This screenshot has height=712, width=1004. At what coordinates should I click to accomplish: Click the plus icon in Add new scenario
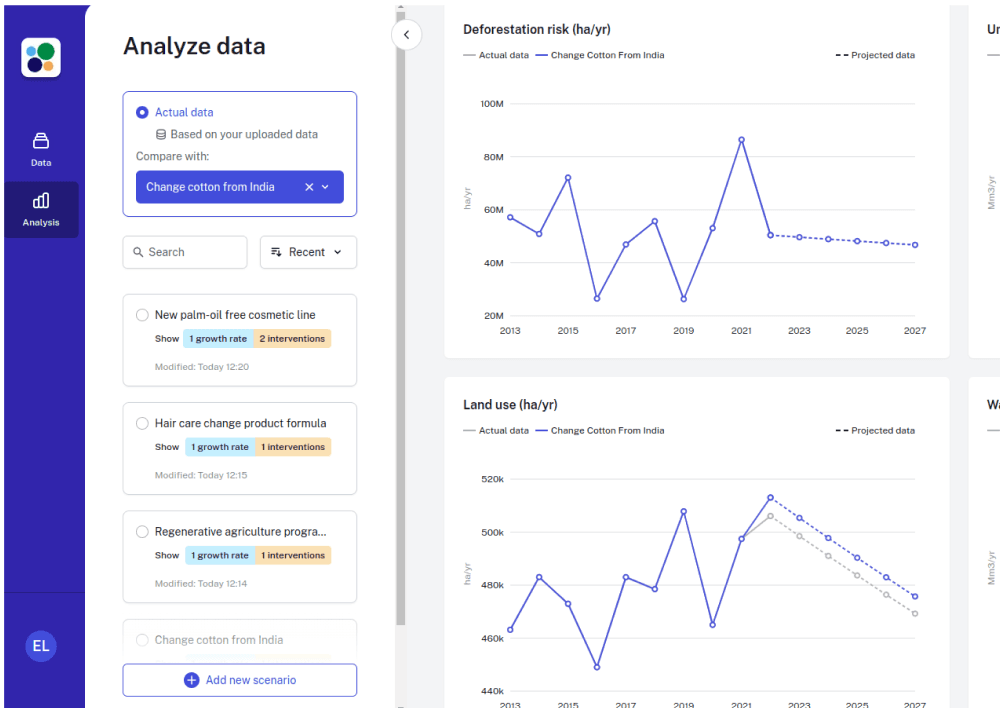point(191,680)
